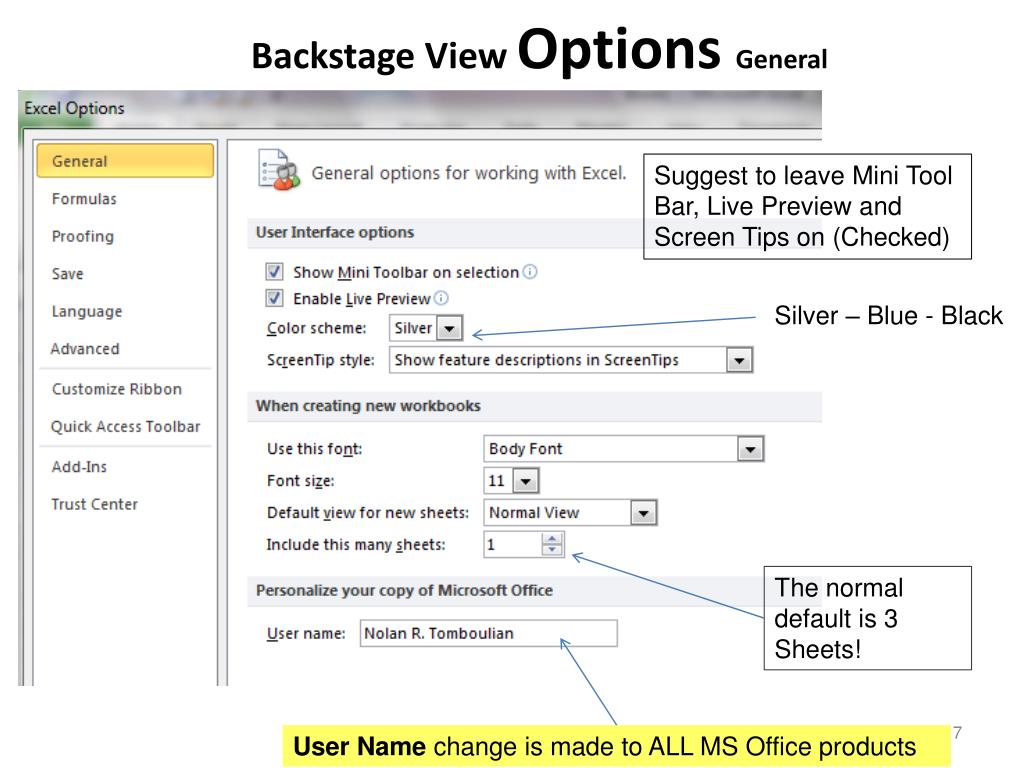Image resolution: width=1024 pixels, height=768 pixels.
Task: Select the General category in Excel Options
Action: 125,161
